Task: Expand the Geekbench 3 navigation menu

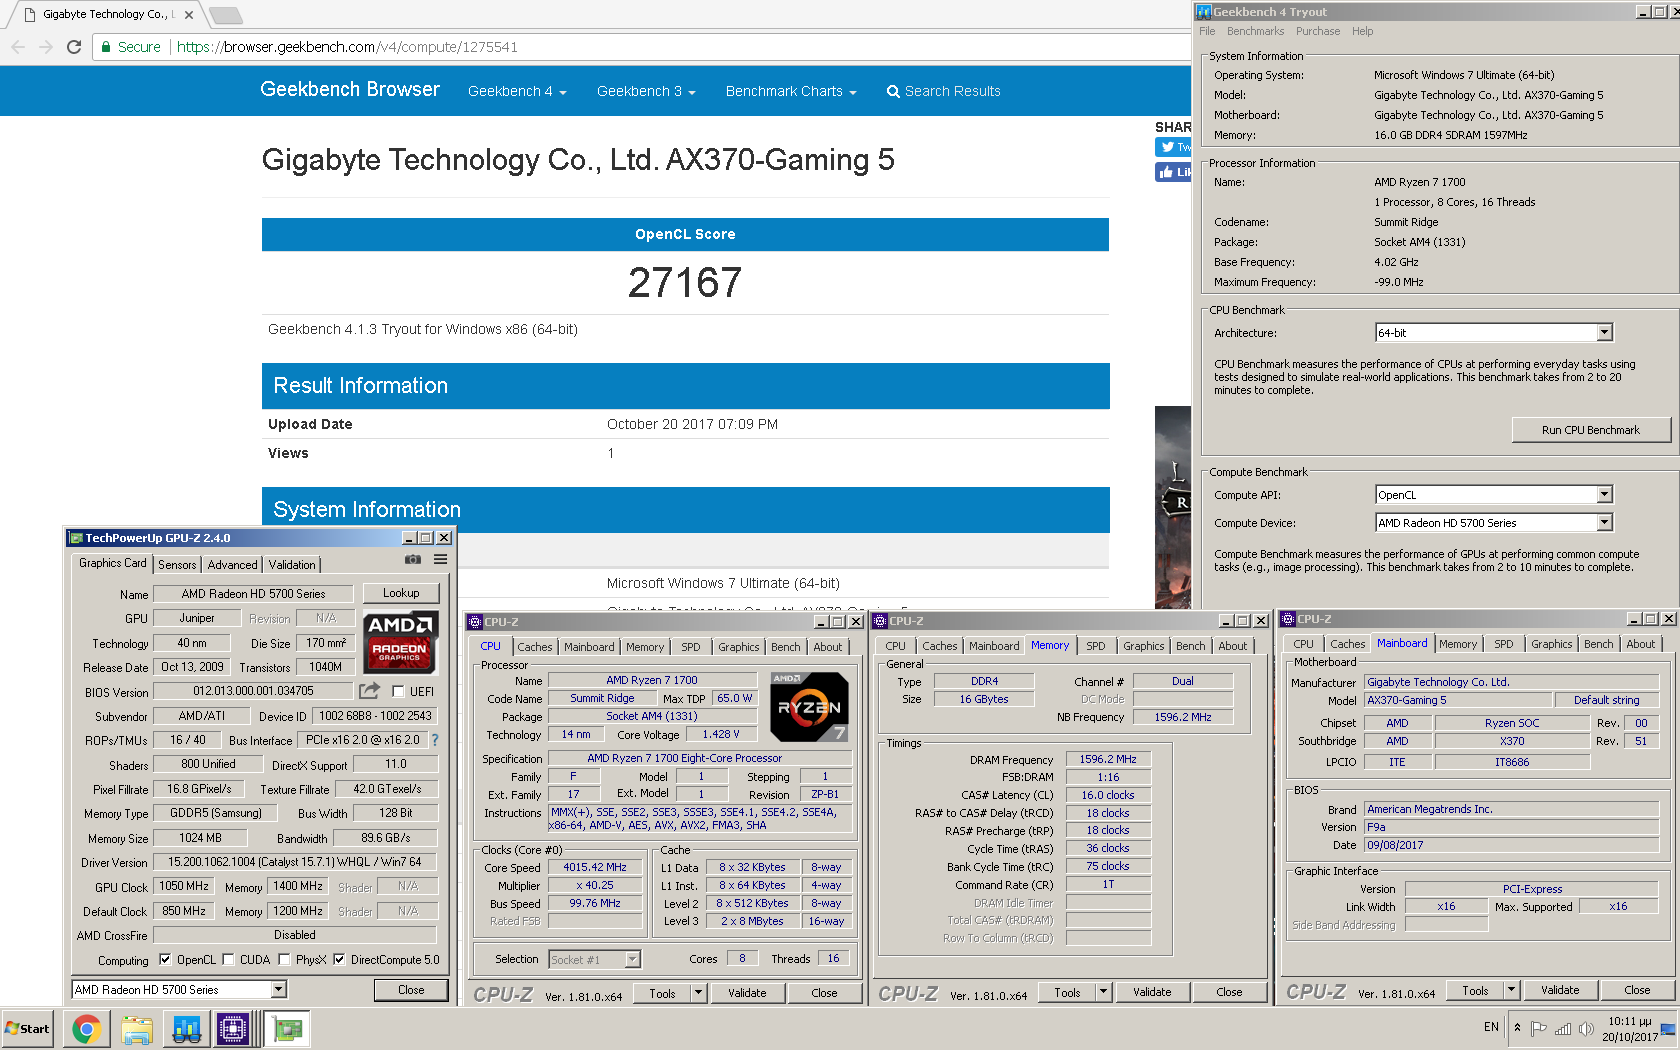Action: (x=646, y=91)
